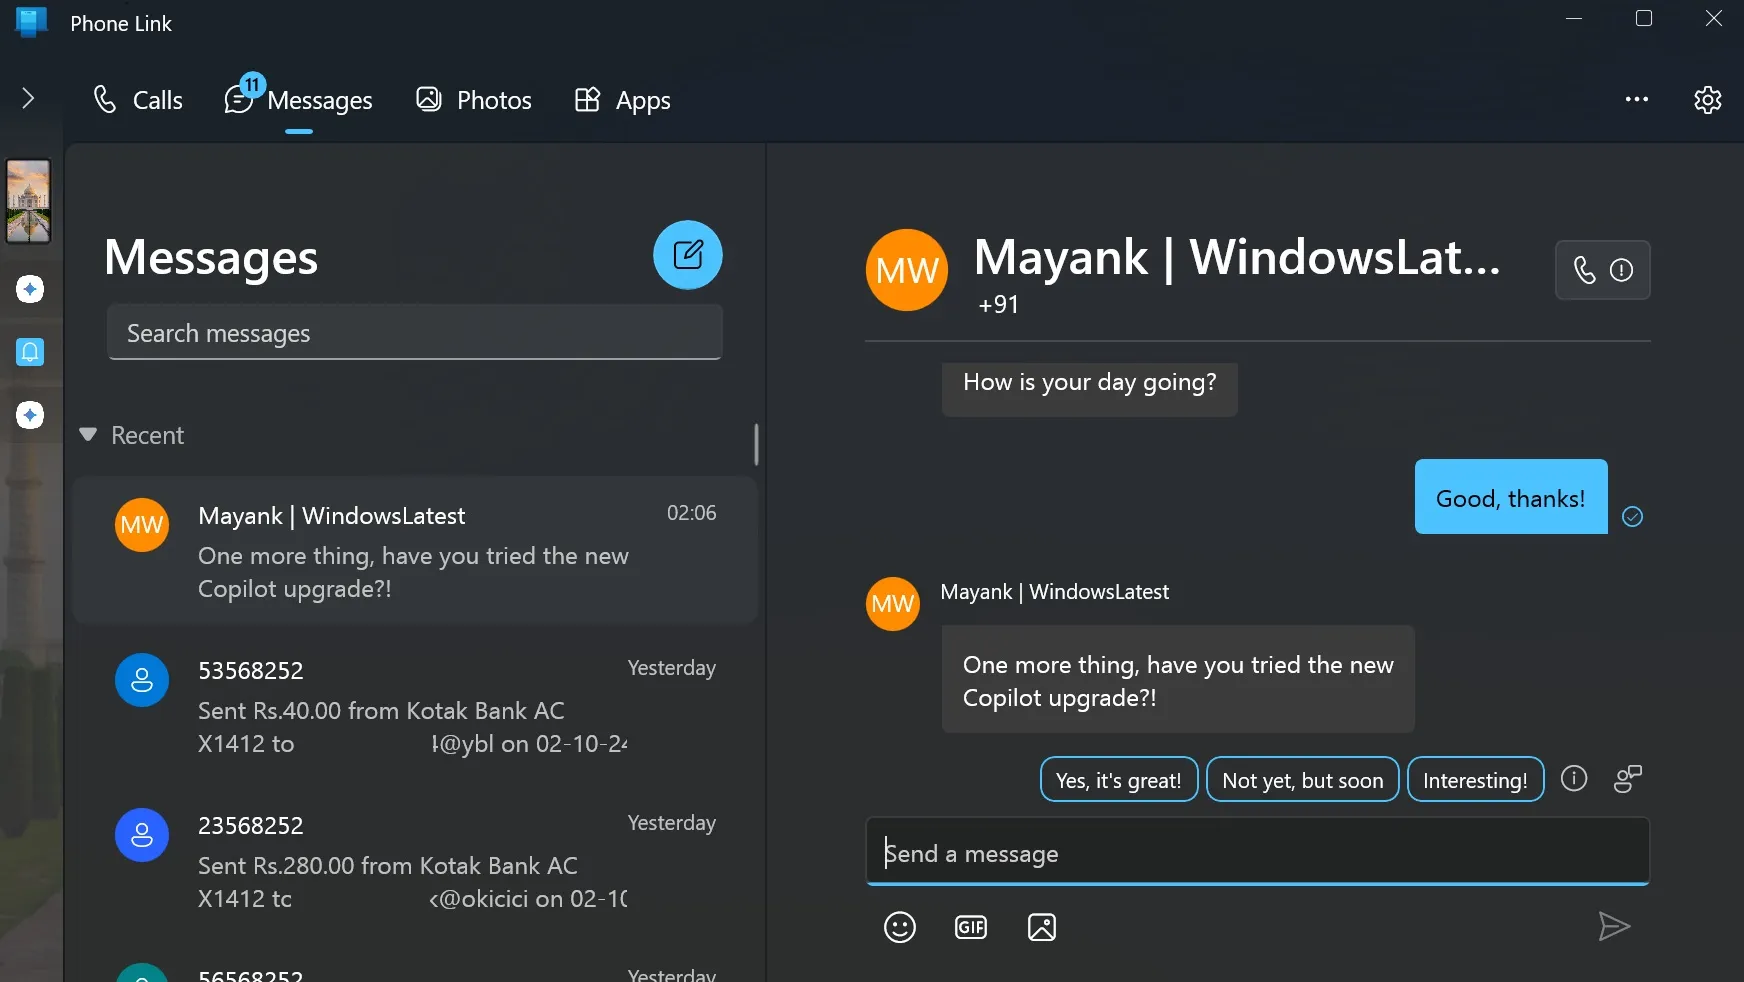
Task: Click the MW avatar in conversation list
Action: tap(142, 525)
